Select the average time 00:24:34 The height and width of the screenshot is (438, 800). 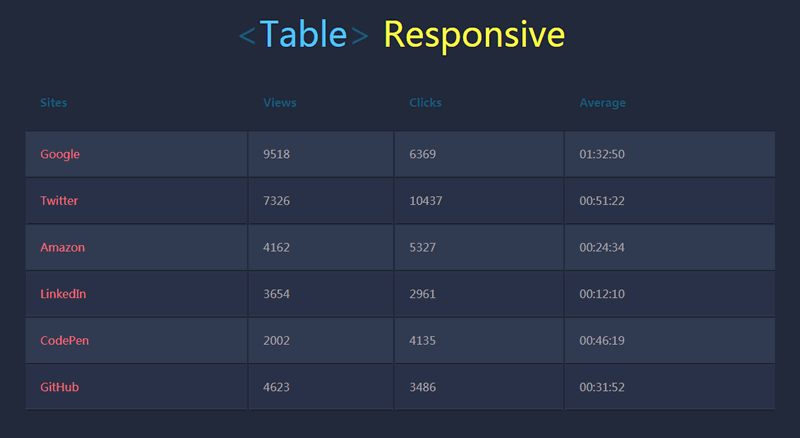coord(602,248)
